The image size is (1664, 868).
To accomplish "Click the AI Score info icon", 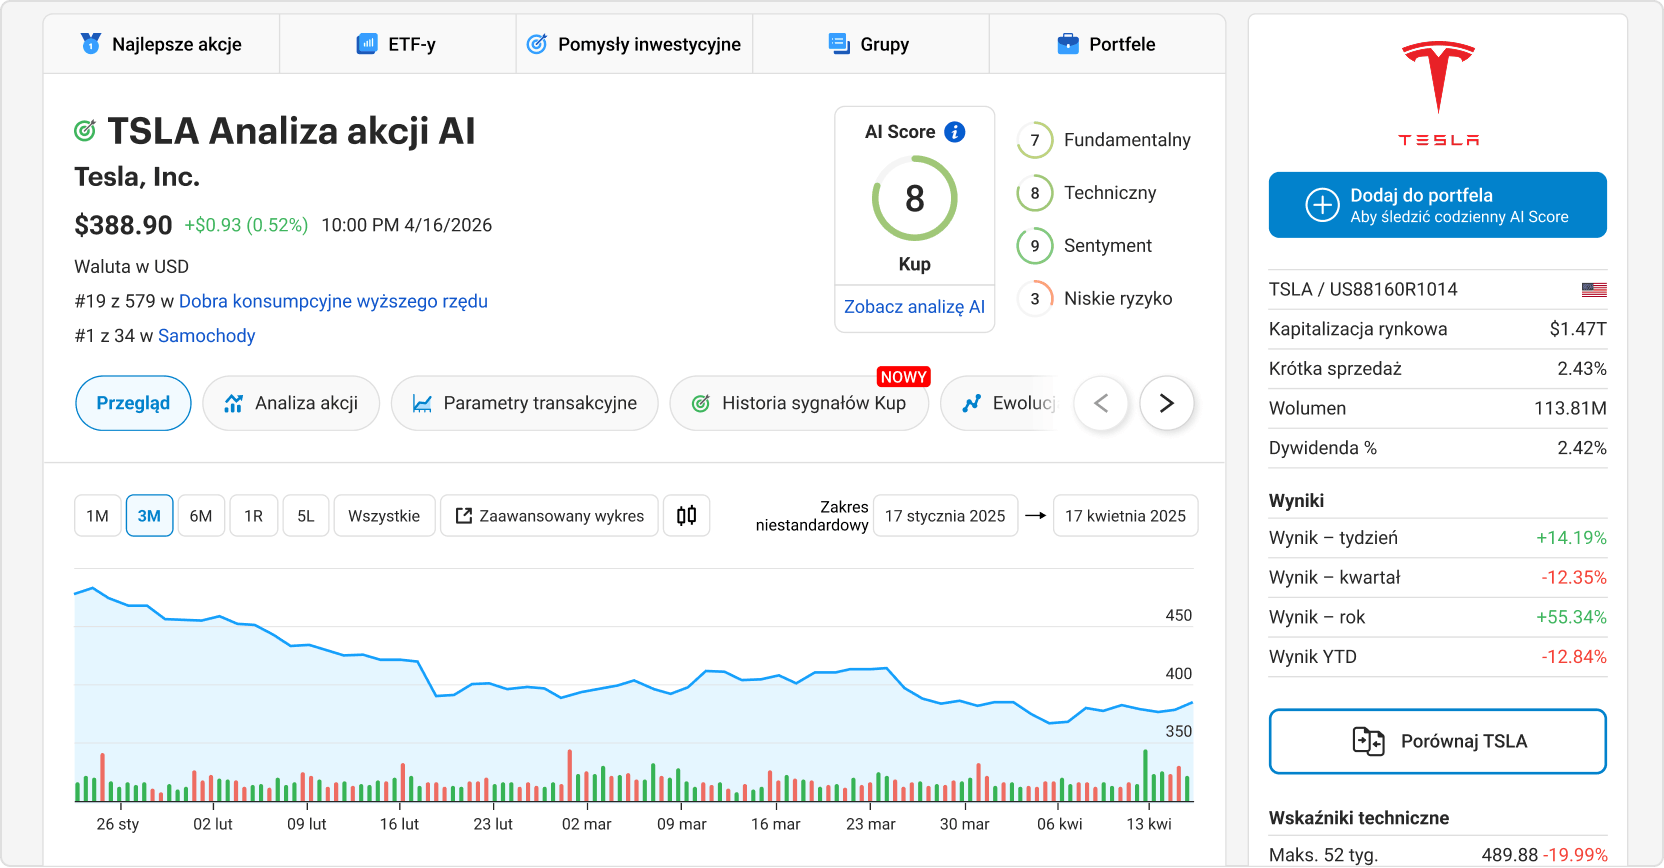I will (x=955, y=132).
